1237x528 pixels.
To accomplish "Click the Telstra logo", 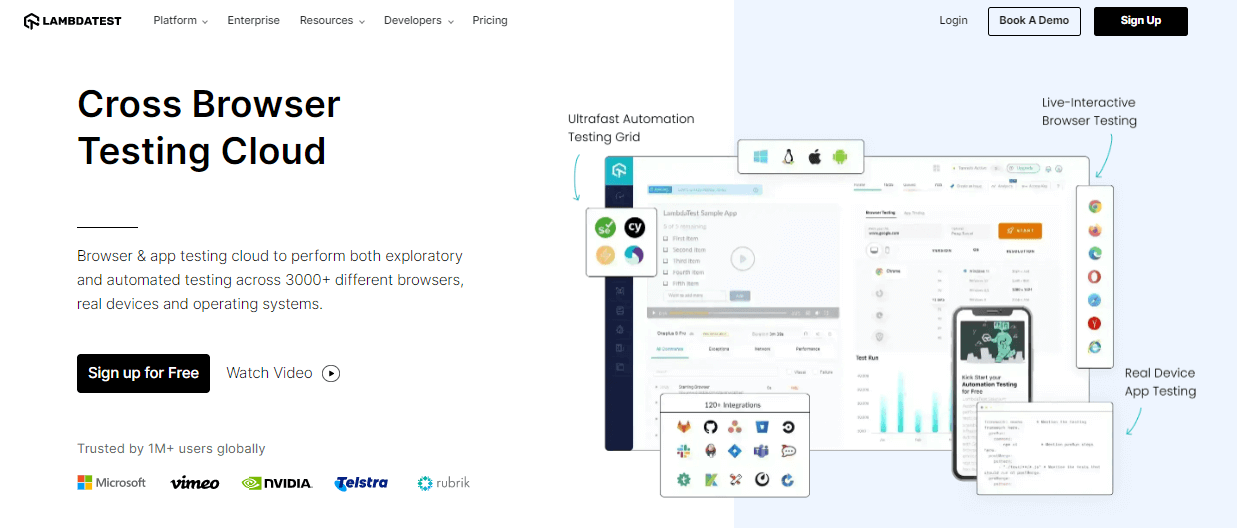I will click(362, 483).
